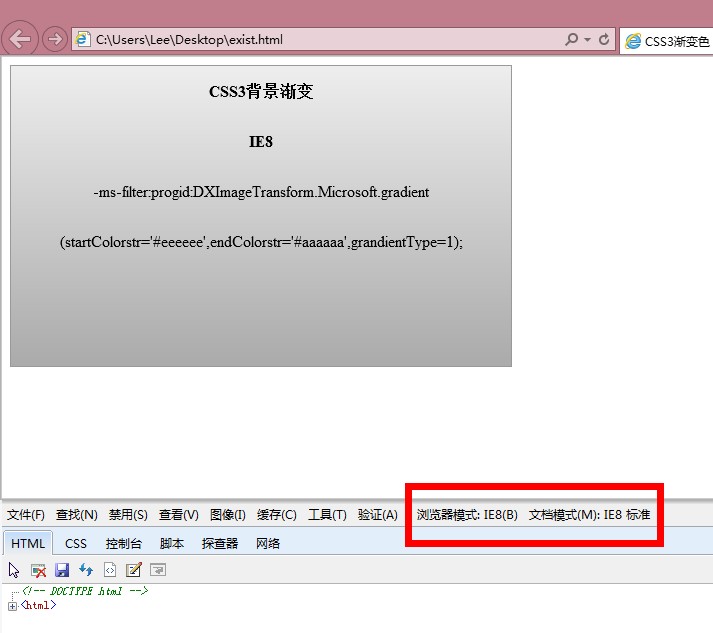Screen dimensions: 713x633
Task: Open the 图像(I) menu
Action: point(228,515)
